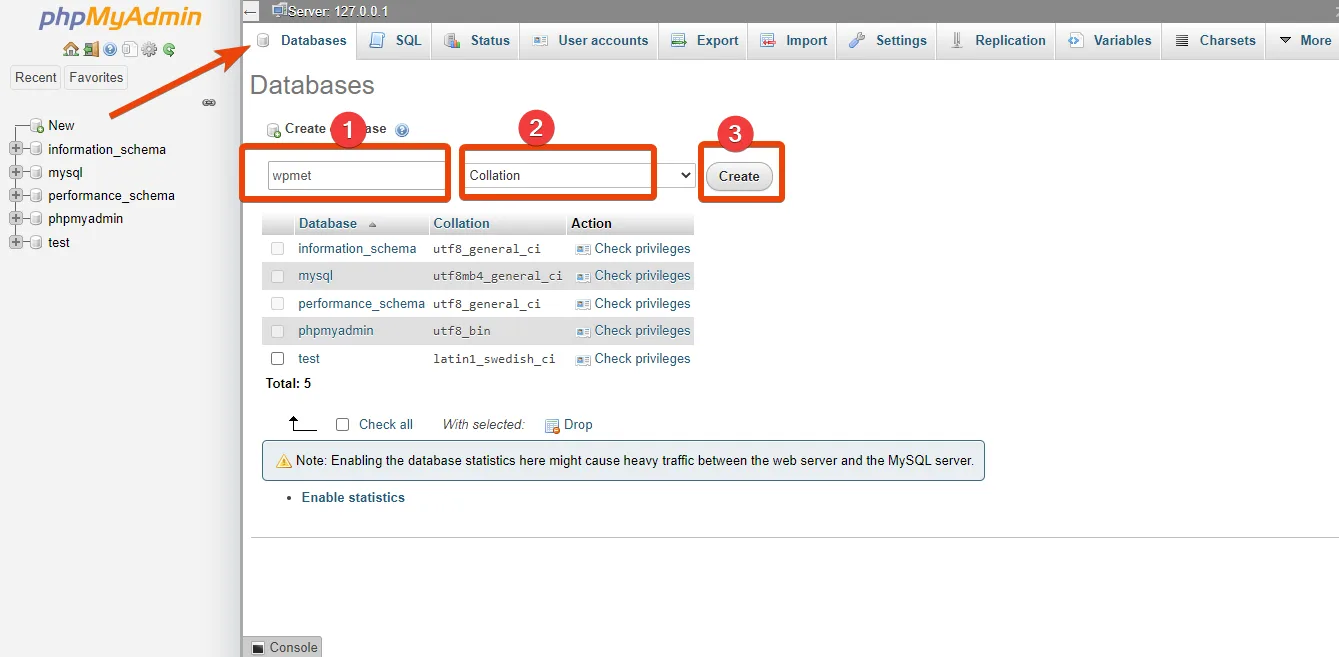Viewport: 1339px width, 657px height.
Task: Click privileges icon in mysql row
Action: [583, 276]
